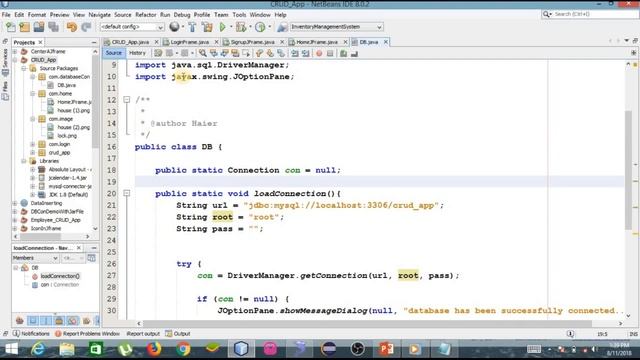Click the Stop Macro Recording icon
The width and height of the screenshot is (640, 360).
(330, 53)
